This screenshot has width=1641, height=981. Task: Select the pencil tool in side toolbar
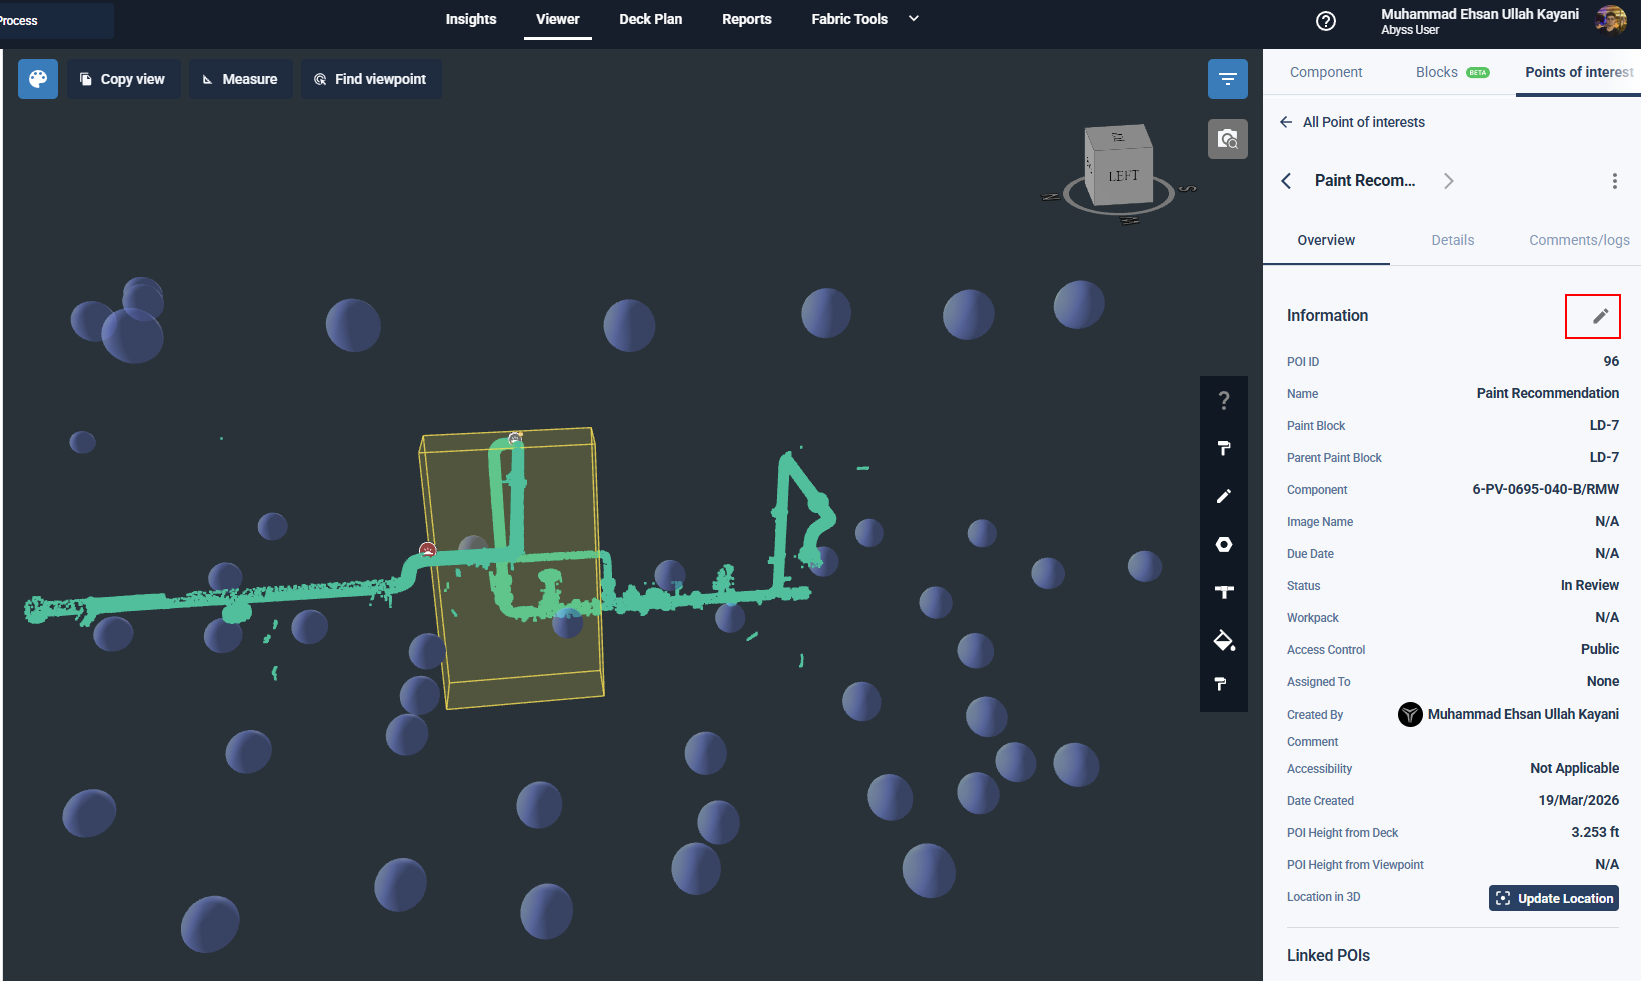[x=1223, y=496]
